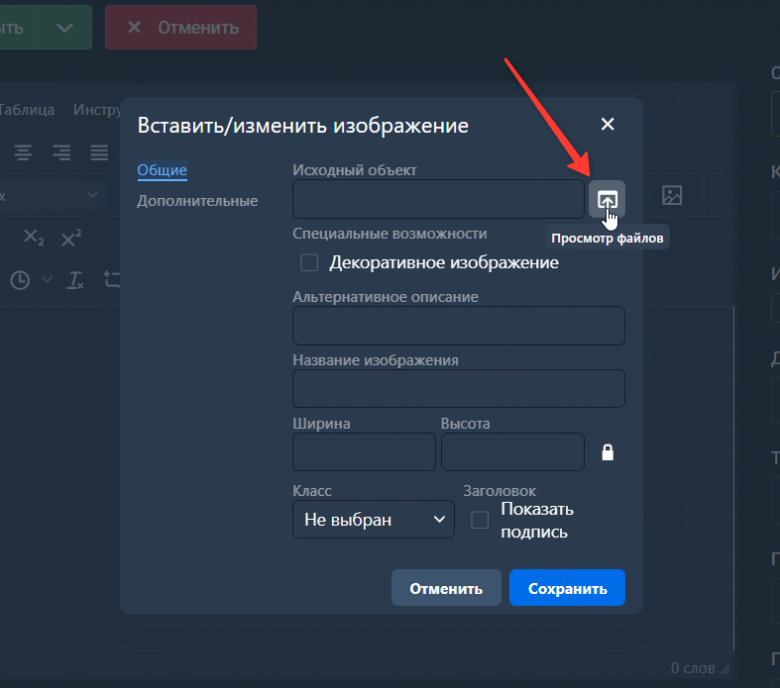
Task: Open the file browser next to source field
Action: click(x=607, y=199)
